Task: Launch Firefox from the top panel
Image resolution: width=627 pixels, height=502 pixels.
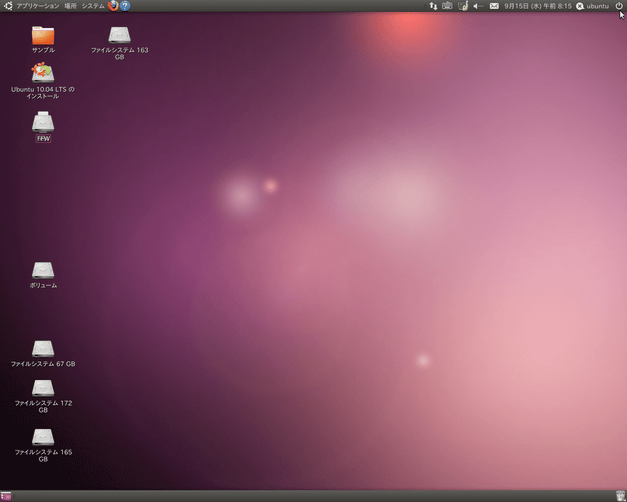Action: point(113,6)
